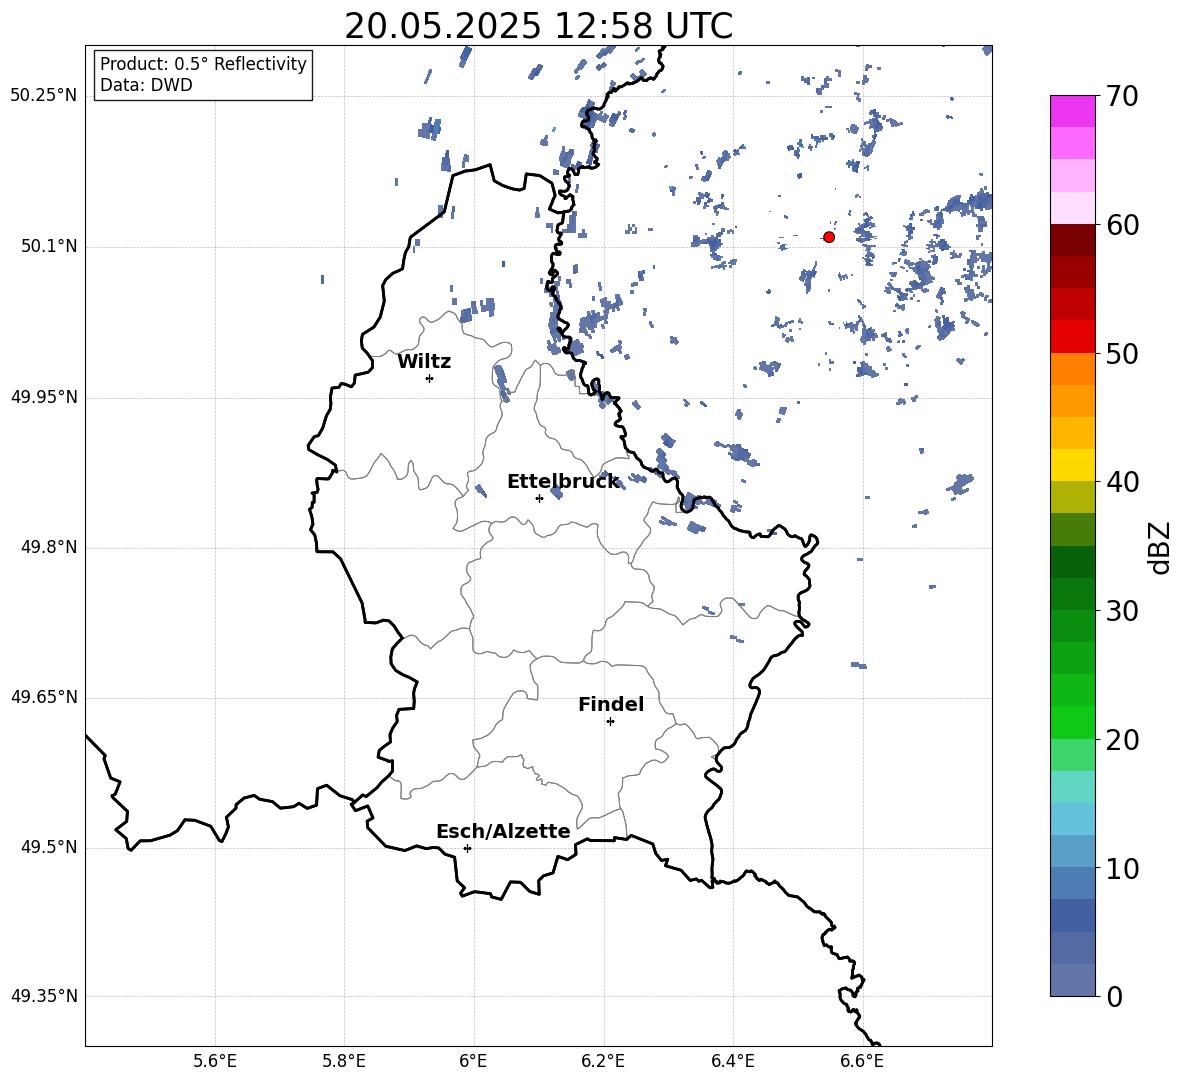Click the 6.6°E longitude label
The image size is (1184, 1081).
tap(862, 1061)
